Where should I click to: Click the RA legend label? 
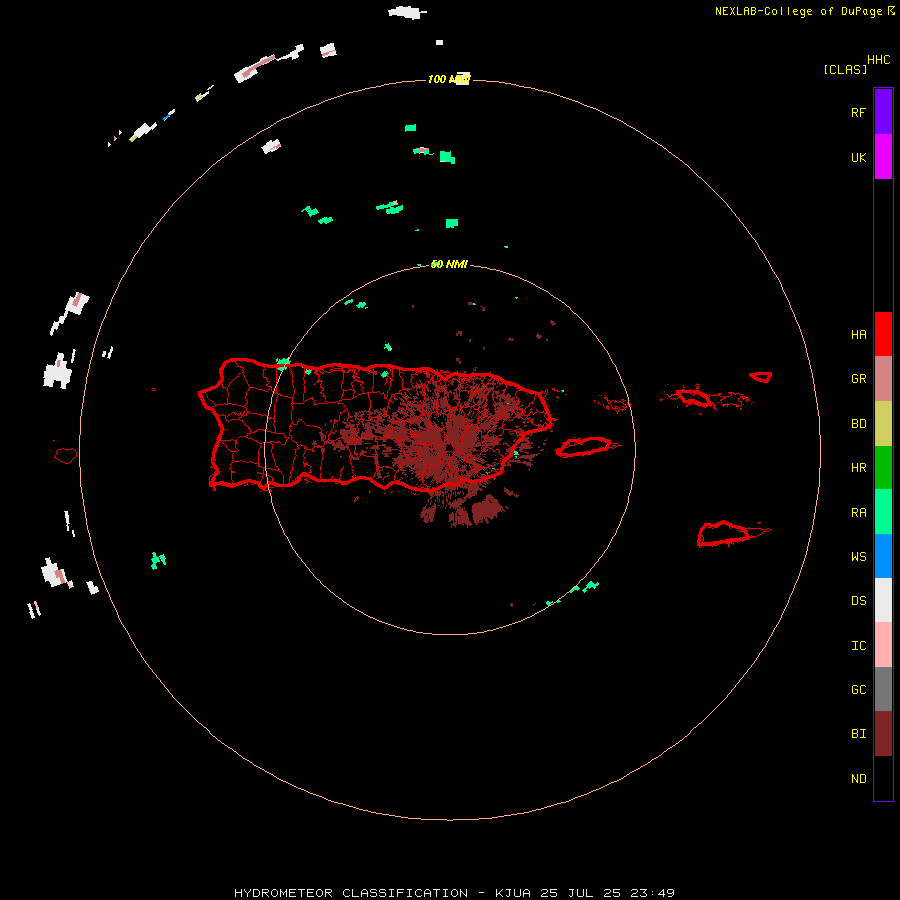[858, 513]
